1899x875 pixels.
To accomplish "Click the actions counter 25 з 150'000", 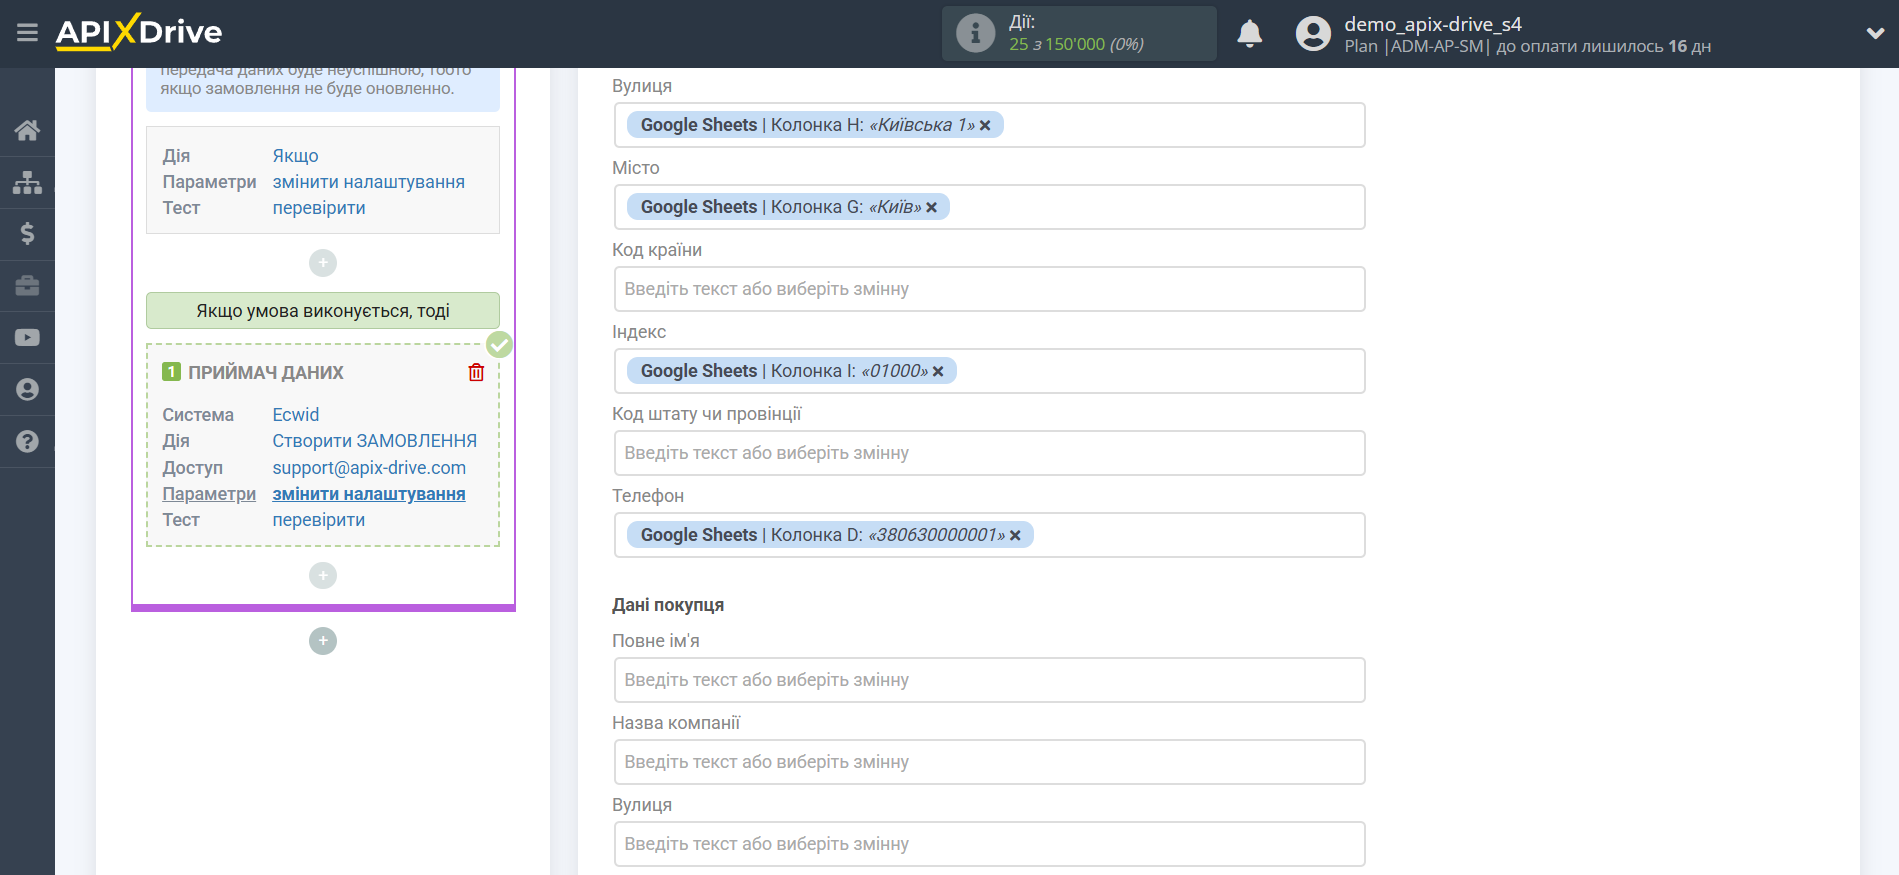I will tap(1076, 44).
